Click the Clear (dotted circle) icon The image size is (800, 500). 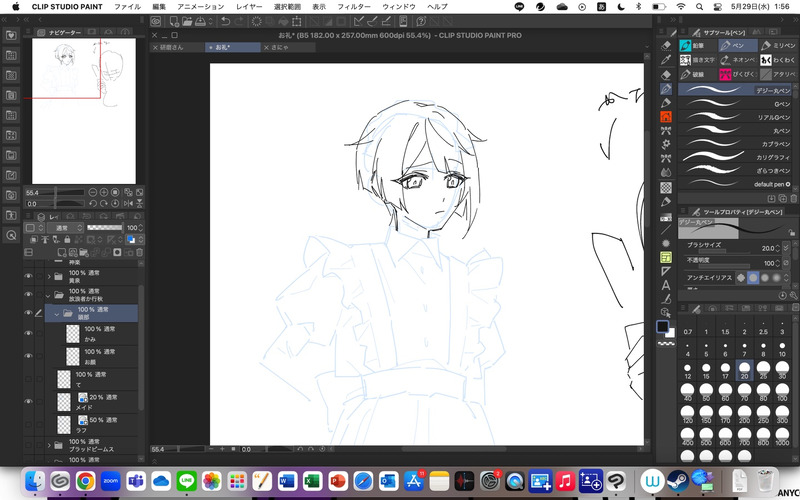tap(257, 21)
